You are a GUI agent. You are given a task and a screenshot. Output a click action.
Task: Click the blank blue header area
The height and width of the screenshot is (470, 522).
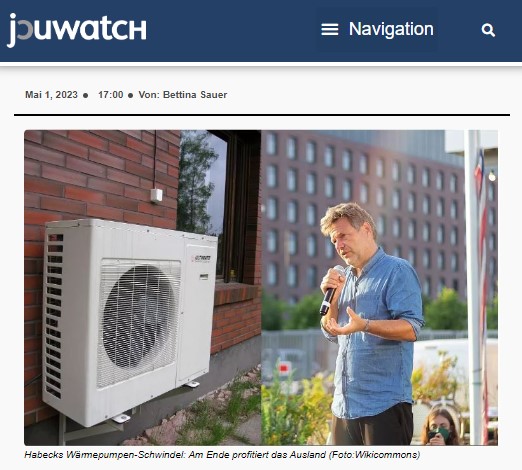pos(230,31)
